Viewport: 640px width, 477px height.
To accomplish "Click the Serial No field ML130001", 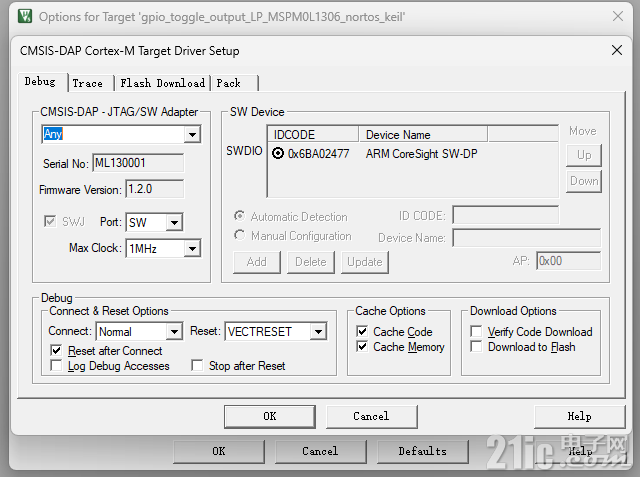I will tap(138, 163).
